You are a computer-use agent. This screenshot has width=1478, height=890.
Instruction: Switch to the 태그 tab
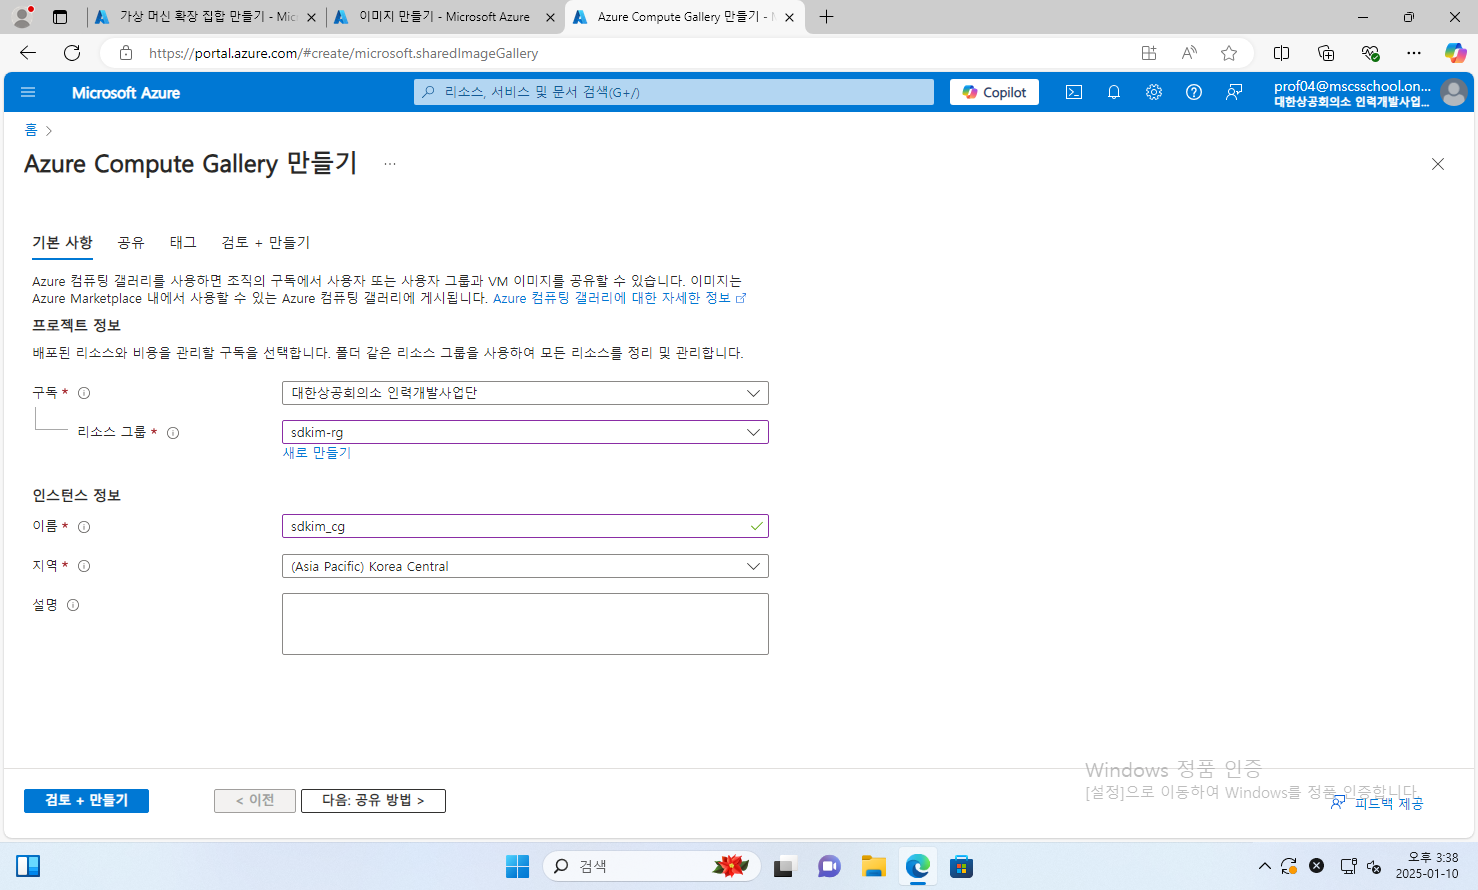click(183, 243)
